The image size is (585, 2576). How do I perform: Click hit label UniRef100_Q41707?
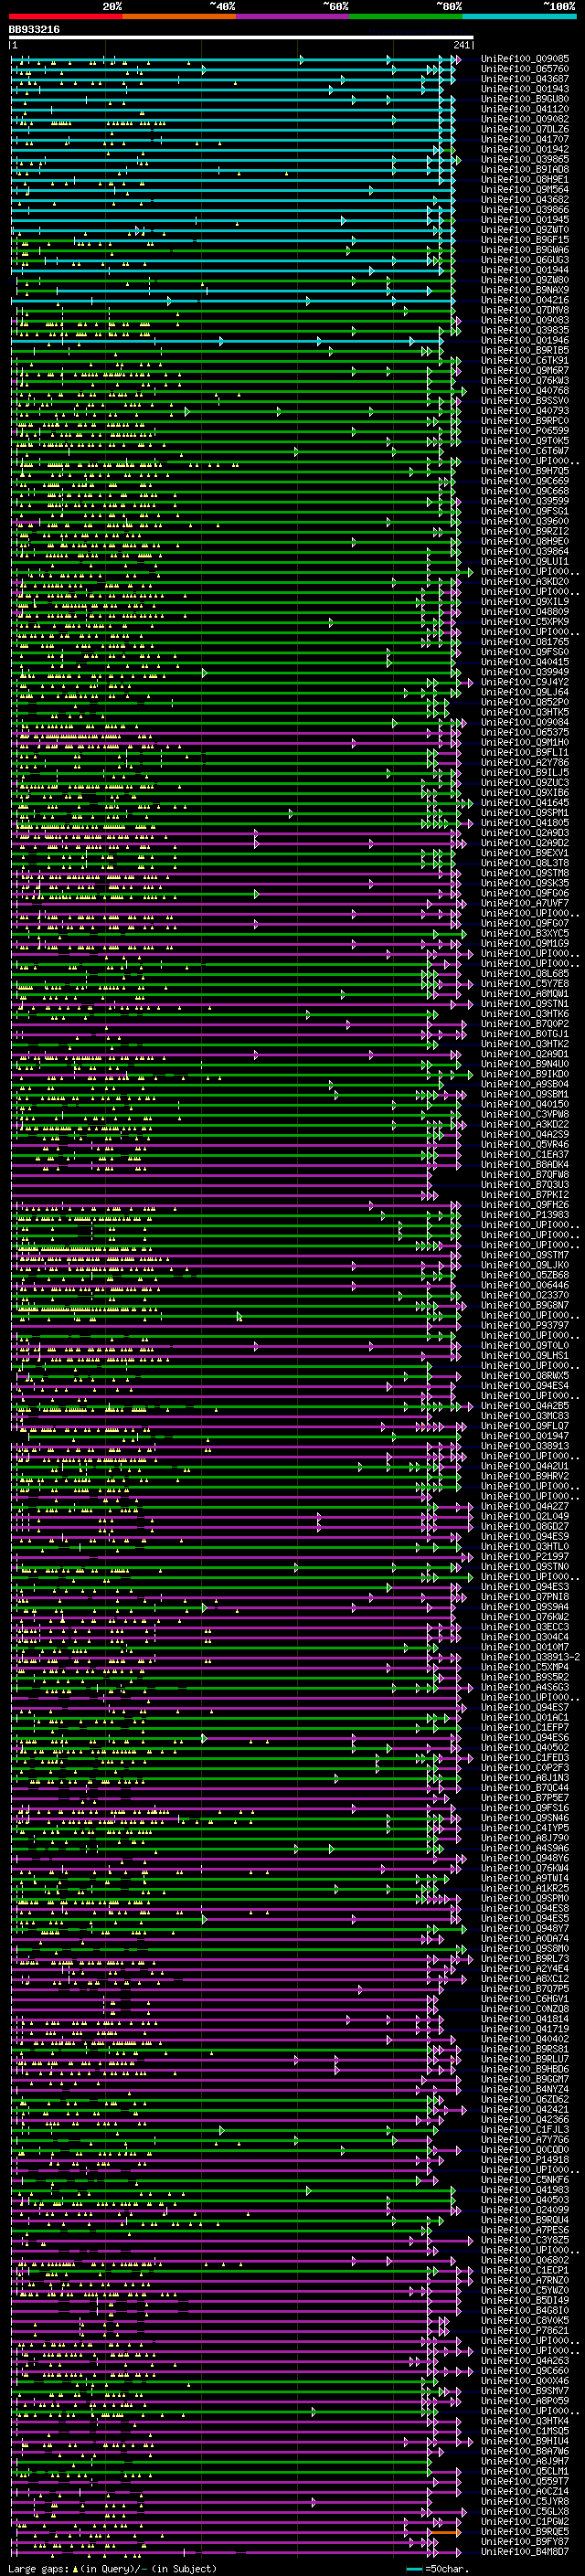(525, 139)
